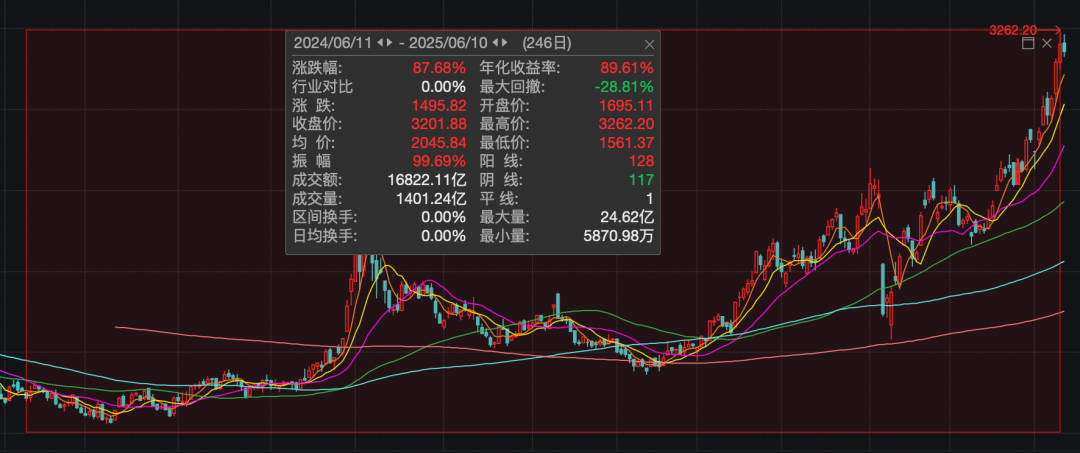Click the 最大回撤 -28.81% value

pyautogui.click(x=626, y=87)
